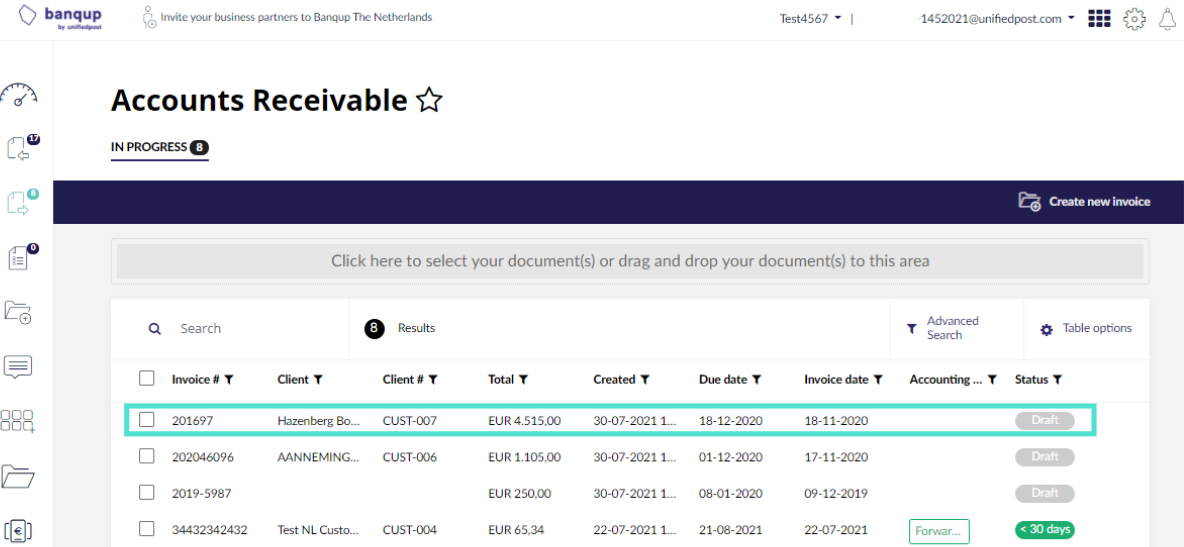
Task: Toggle the select-all checkbox in table header
Action: (146, 378)
